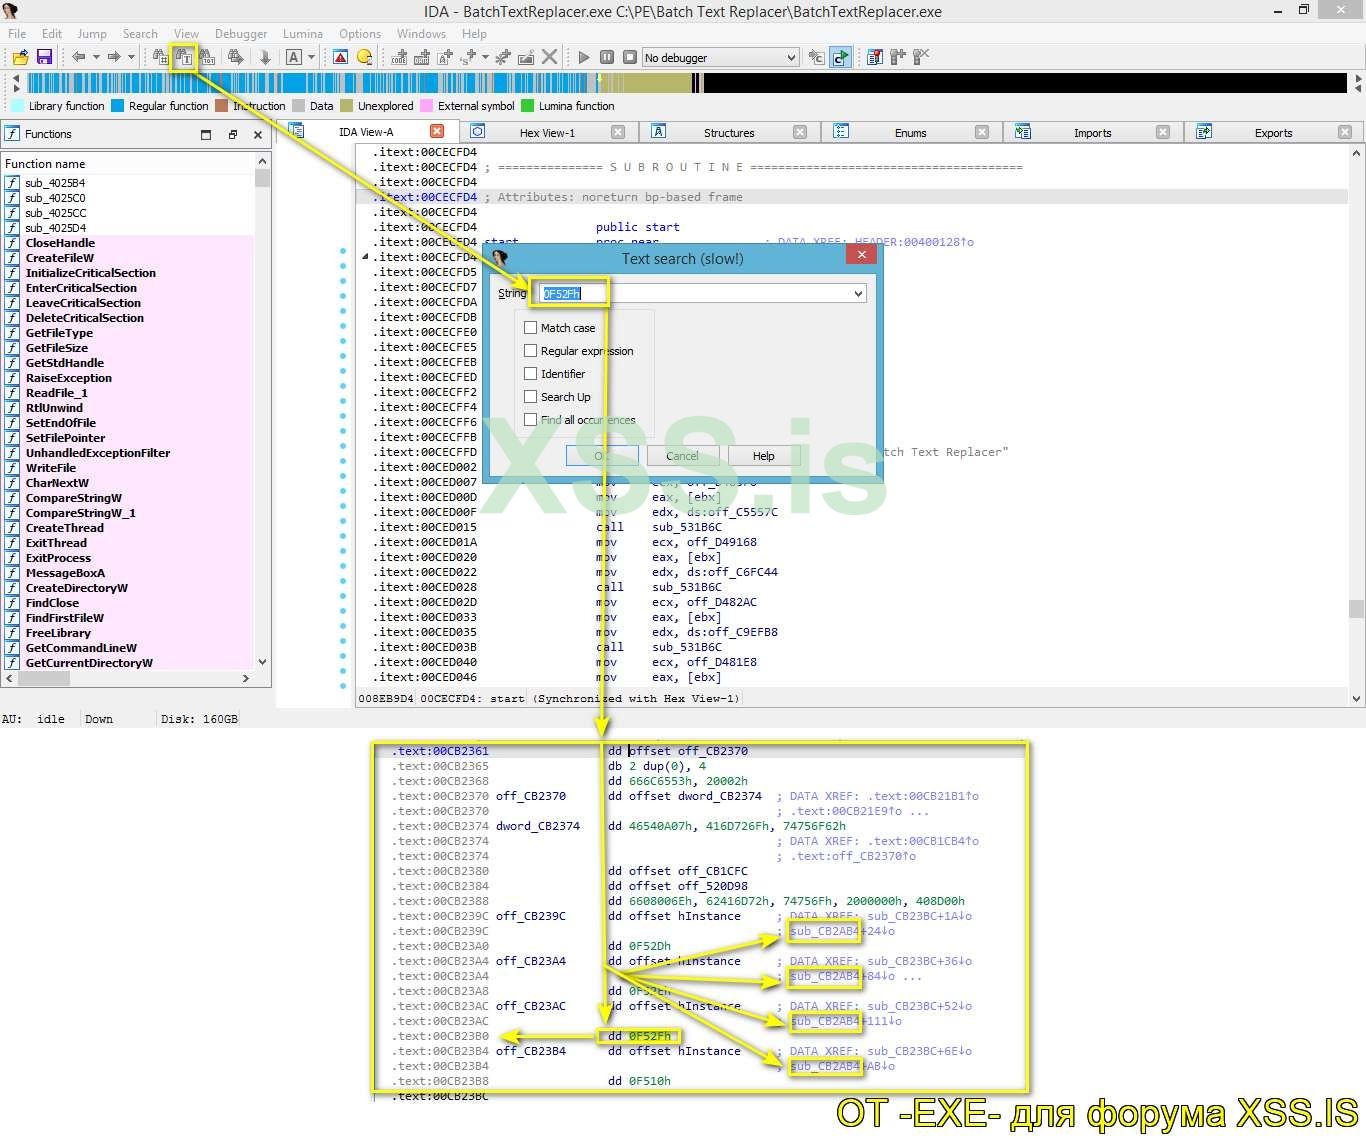Click the green-arrow C icon
Image resolution: width=1366 pixels, height=1139 pixels.
click(x=840, y=57)
